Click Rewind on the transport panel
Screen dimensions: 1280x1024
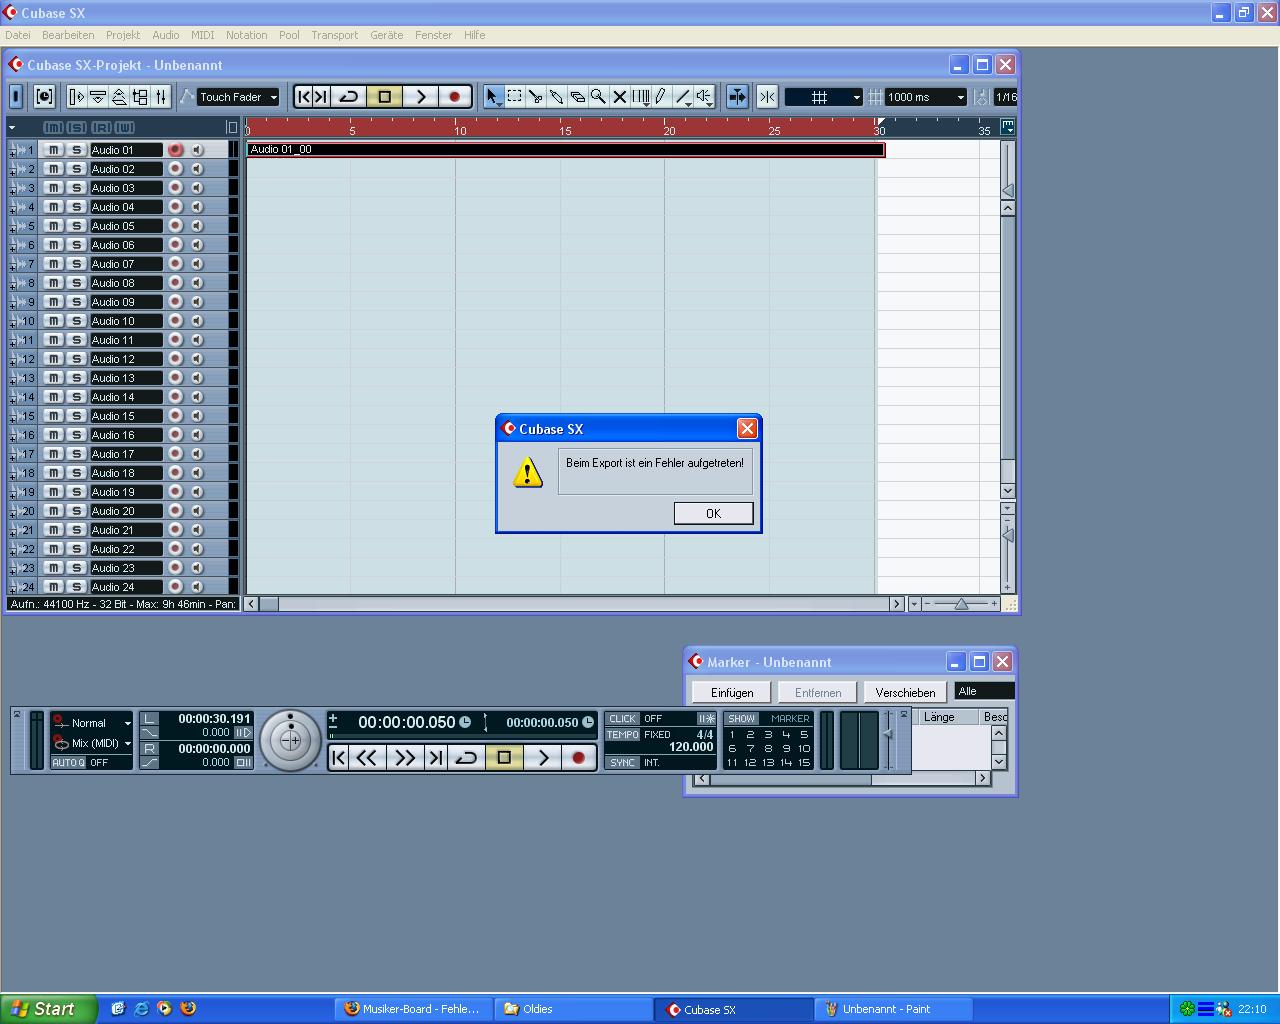point(367,758)
